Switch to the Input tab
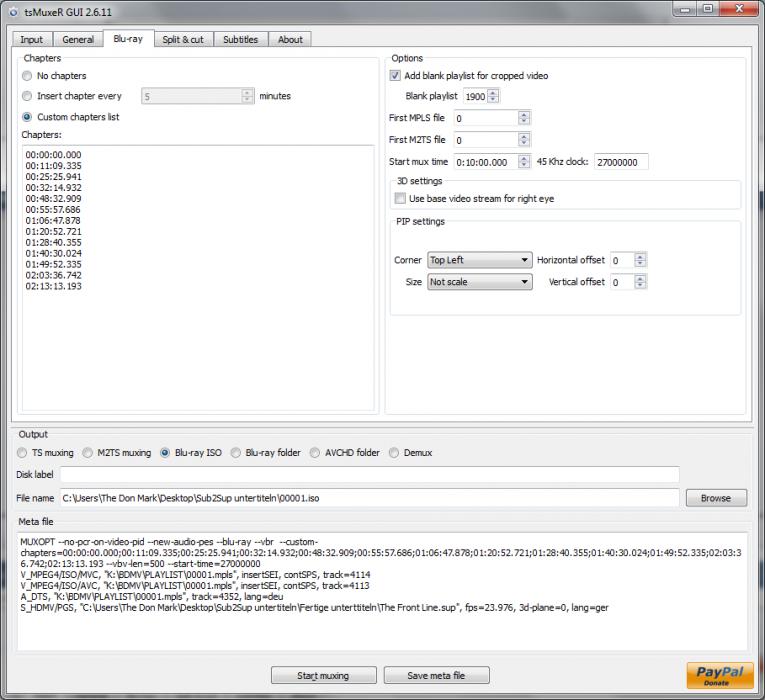Image resolution: width=765 pixels, height=700 pixels. (x=31, y=40)
